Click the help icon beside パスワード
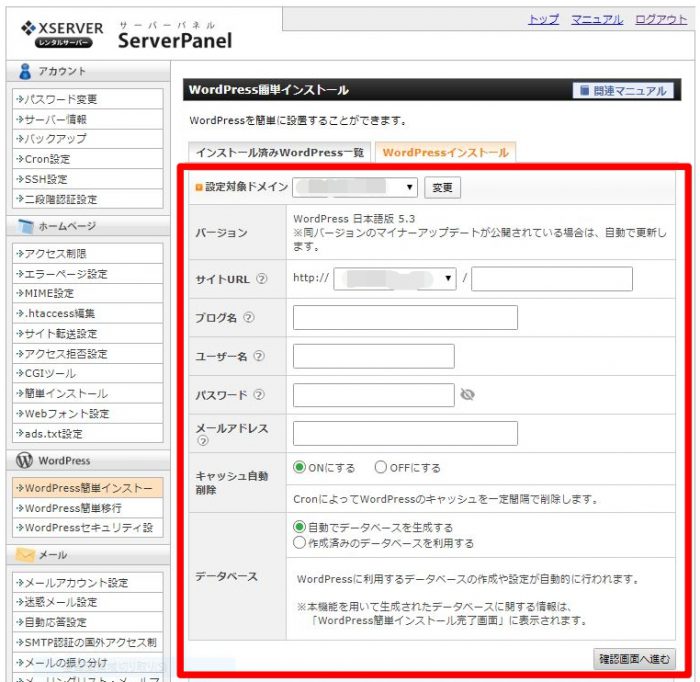 click(x=259, y=395)
